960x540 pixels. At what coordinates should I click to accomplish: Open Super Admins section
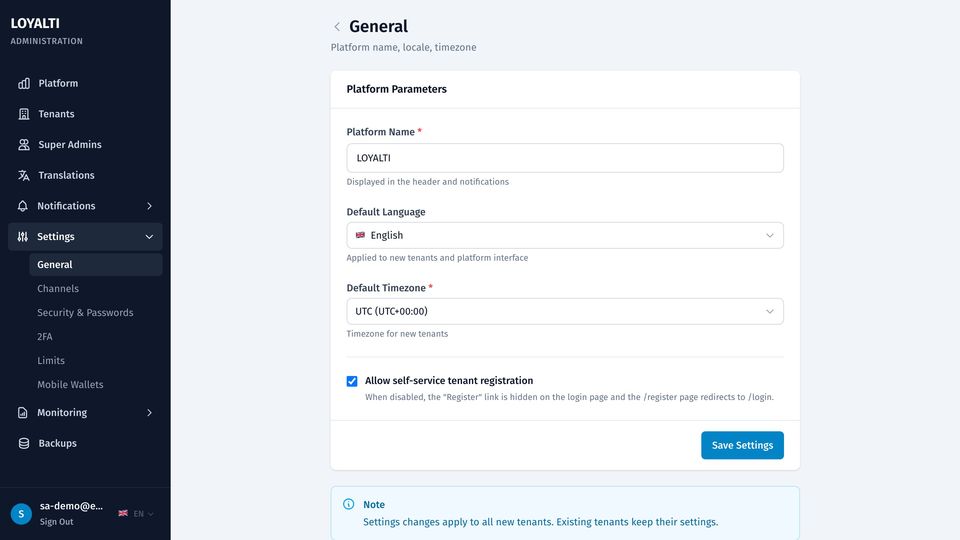[85, 144]
